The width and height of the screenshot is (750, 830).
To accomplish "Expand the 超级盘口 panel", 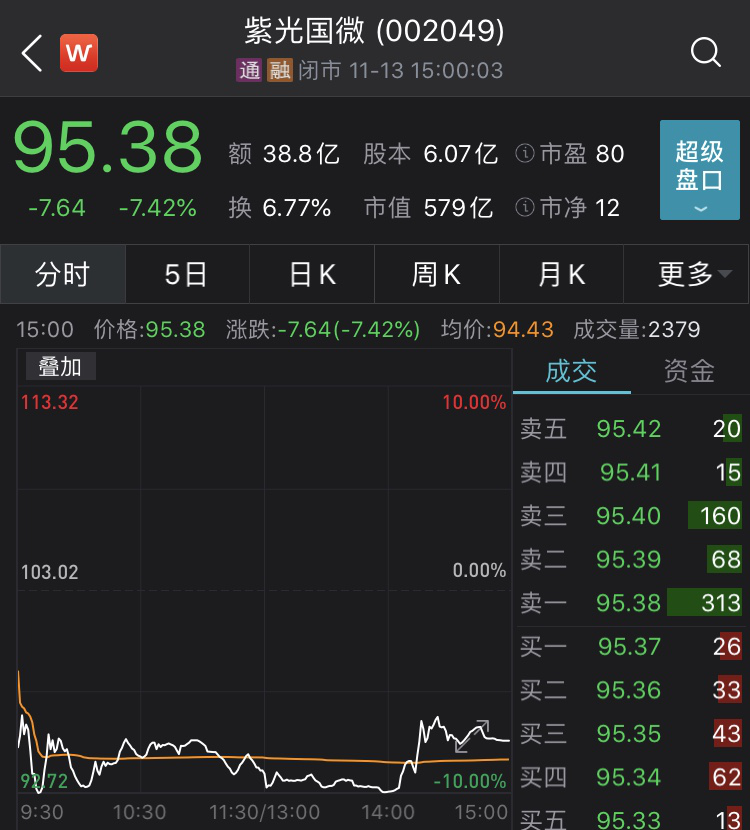I will point(699,170).
